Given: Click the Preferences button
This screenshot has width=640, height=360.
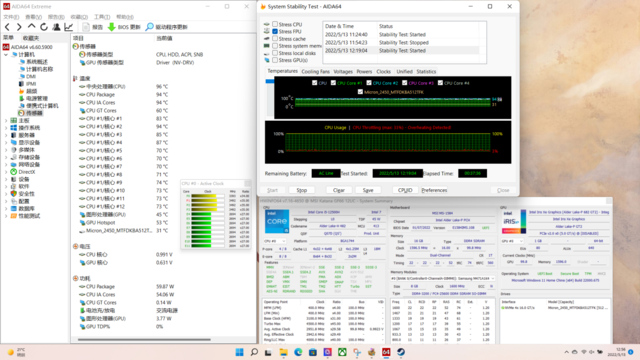Looking at the screenshot, I should (x=434, y=190).
